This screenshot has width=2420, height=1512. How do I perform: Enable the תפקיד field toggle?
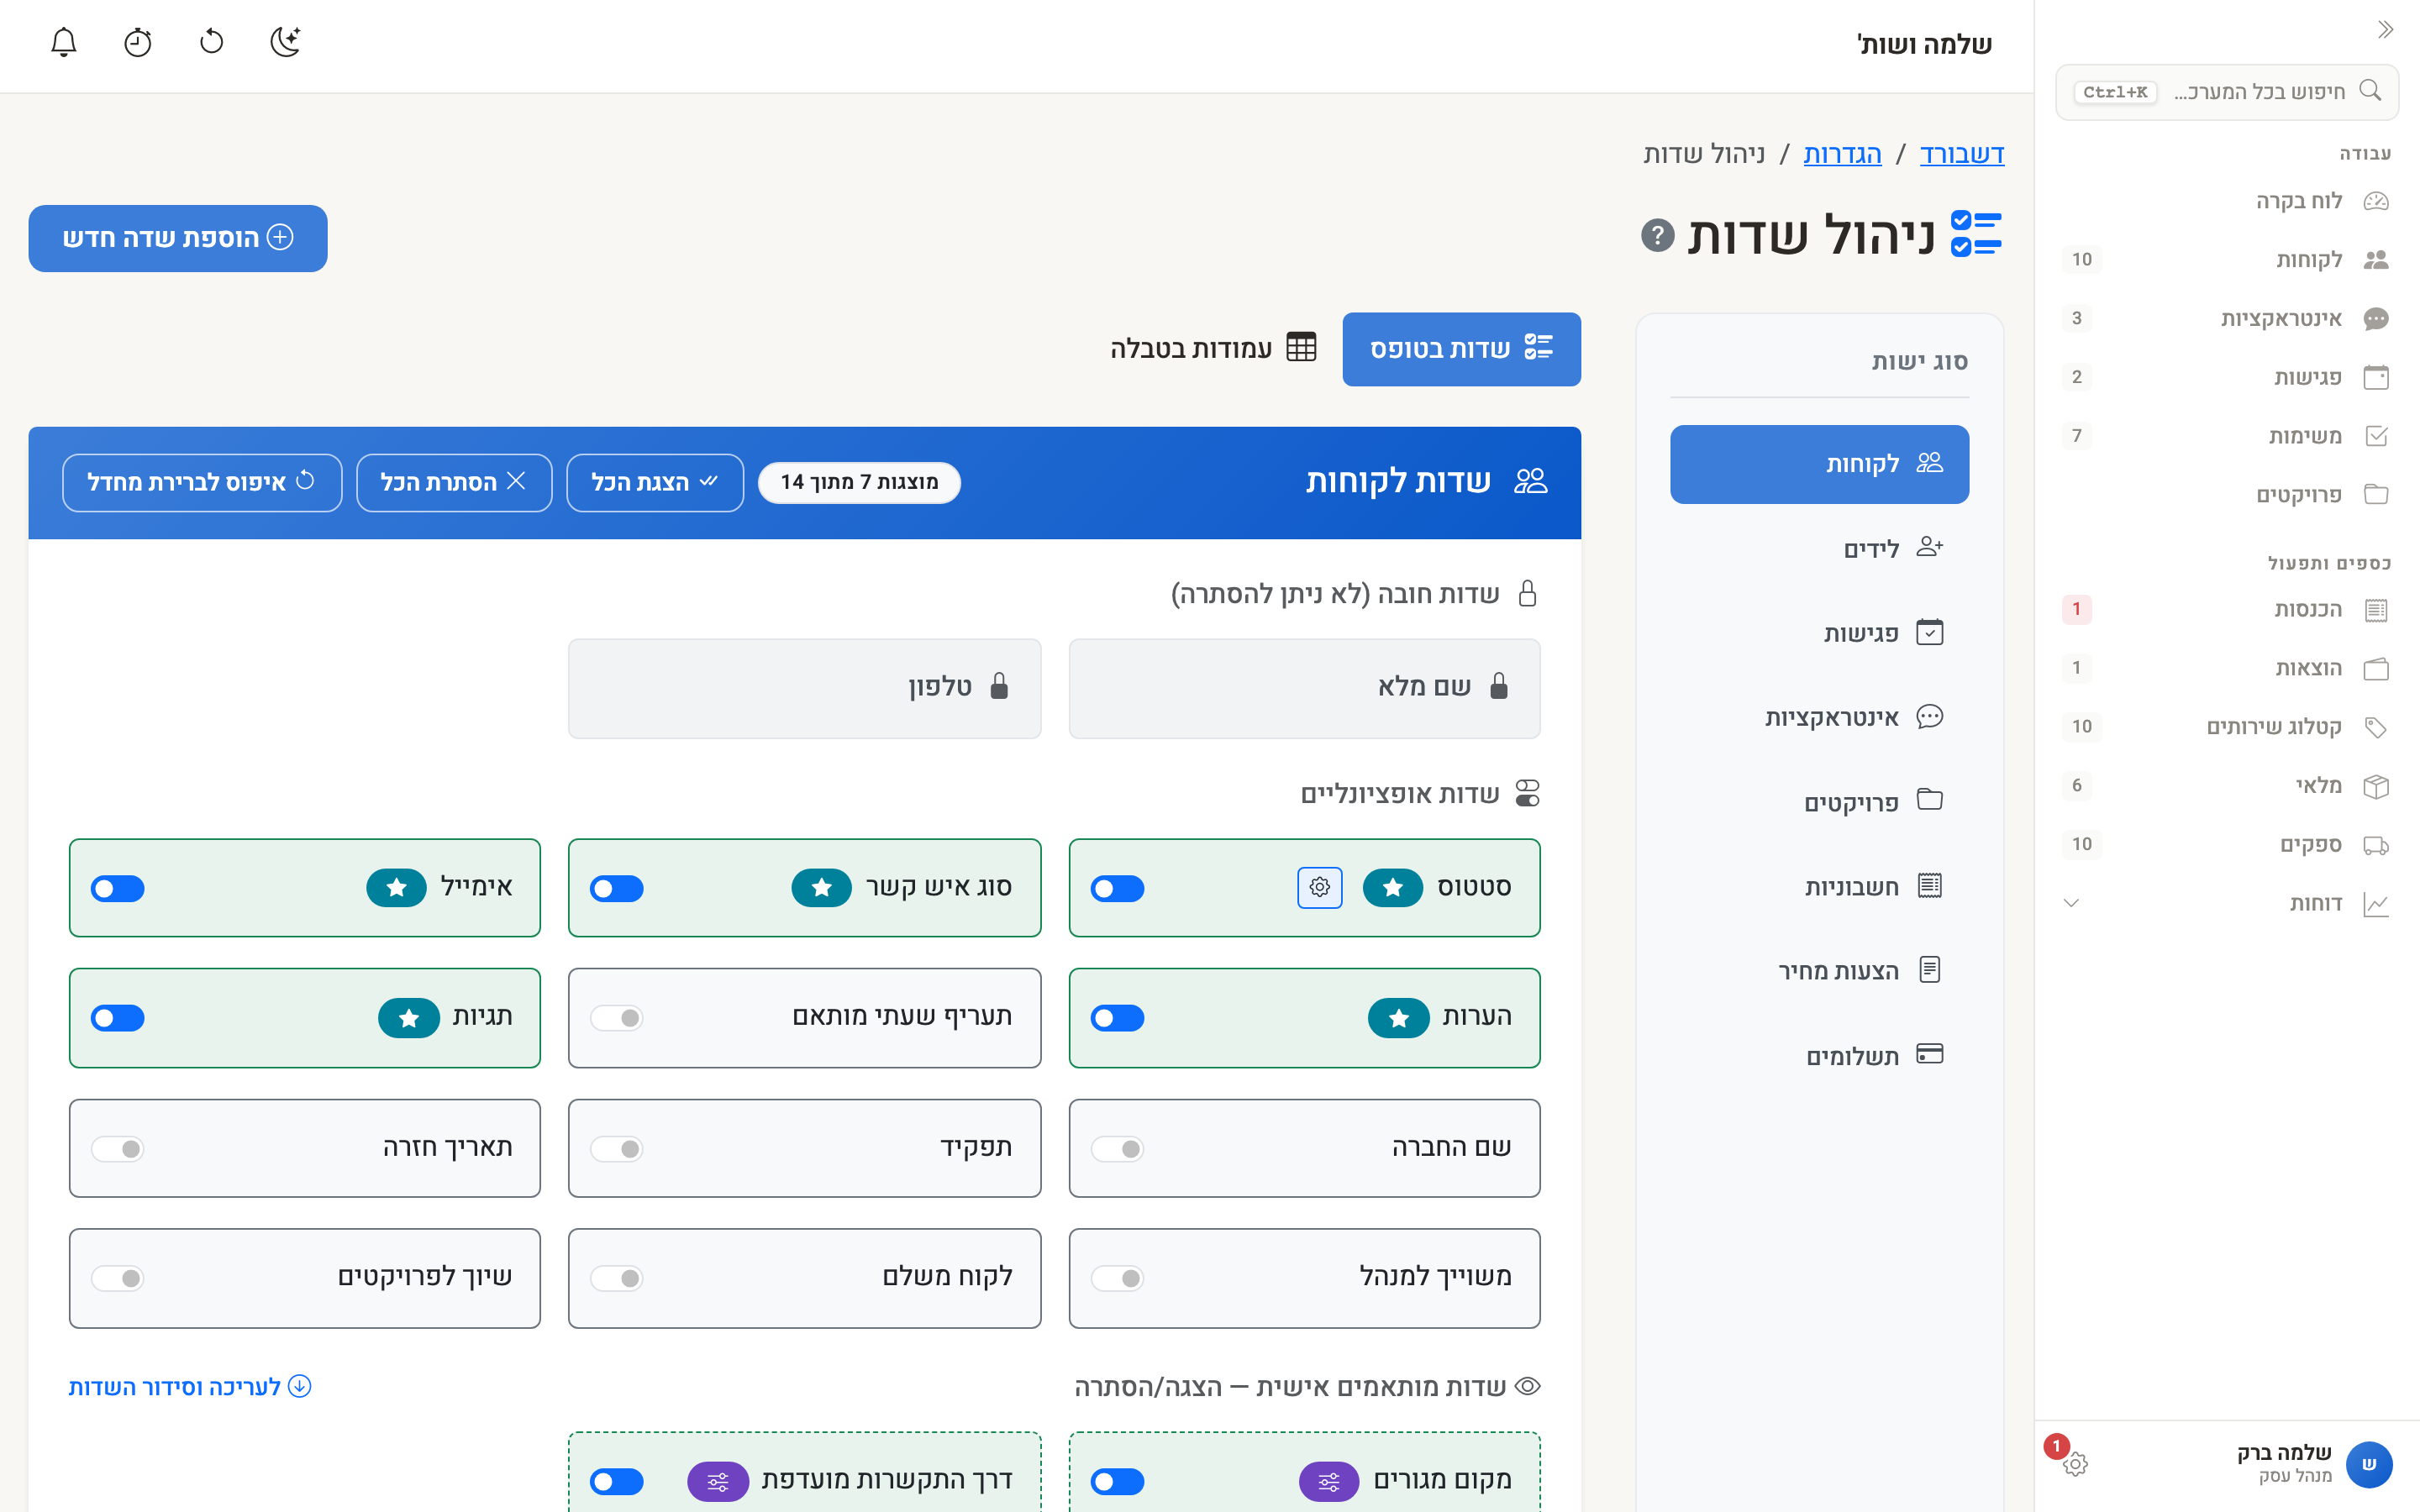(616, 1149)
